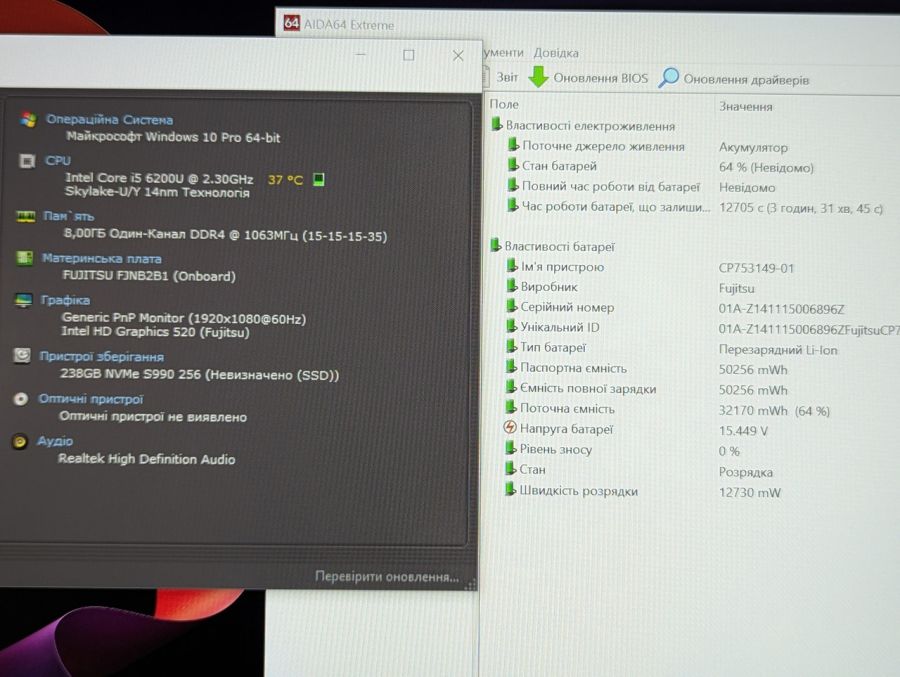Select the 12705 с remaining time value
Viewport: 900px width, 677px height.
801,208
